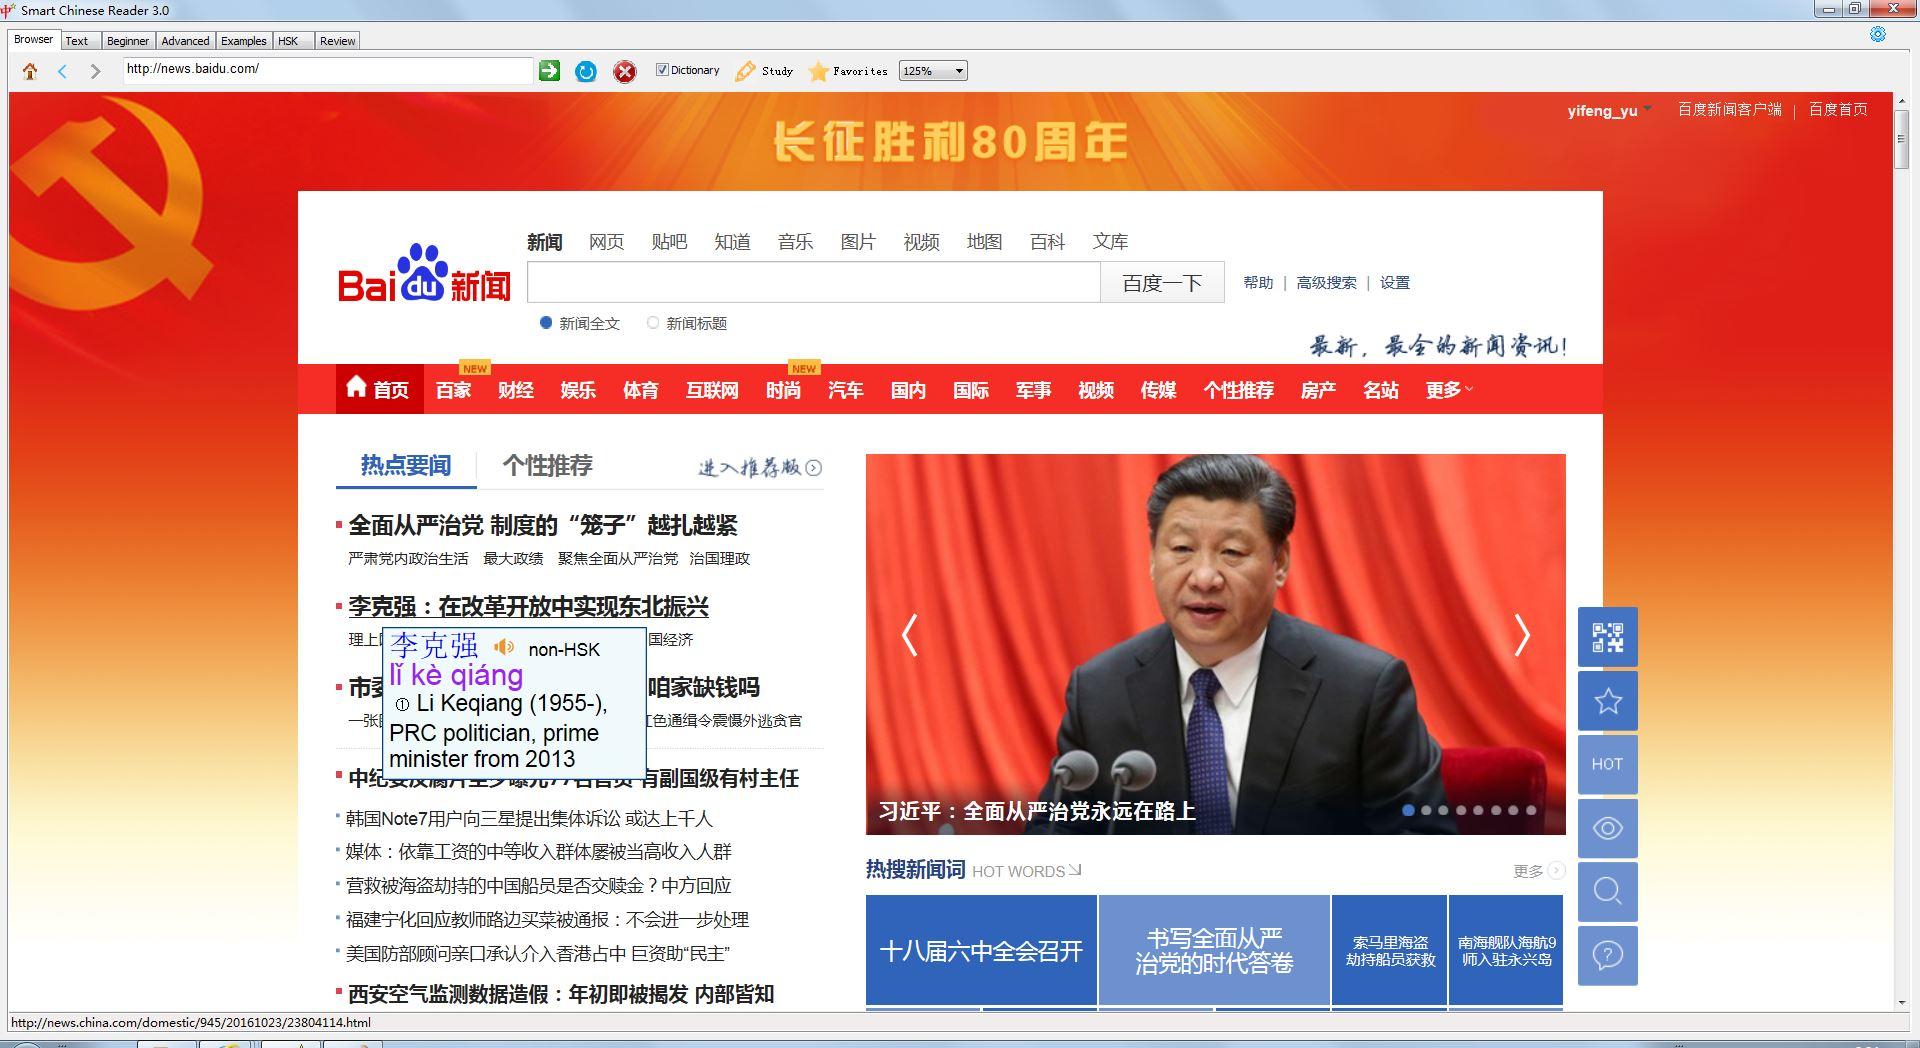Select the 个性推荐 news tab
Viewport: 1920px width, 1048px height.
click(x=548, y=465)
